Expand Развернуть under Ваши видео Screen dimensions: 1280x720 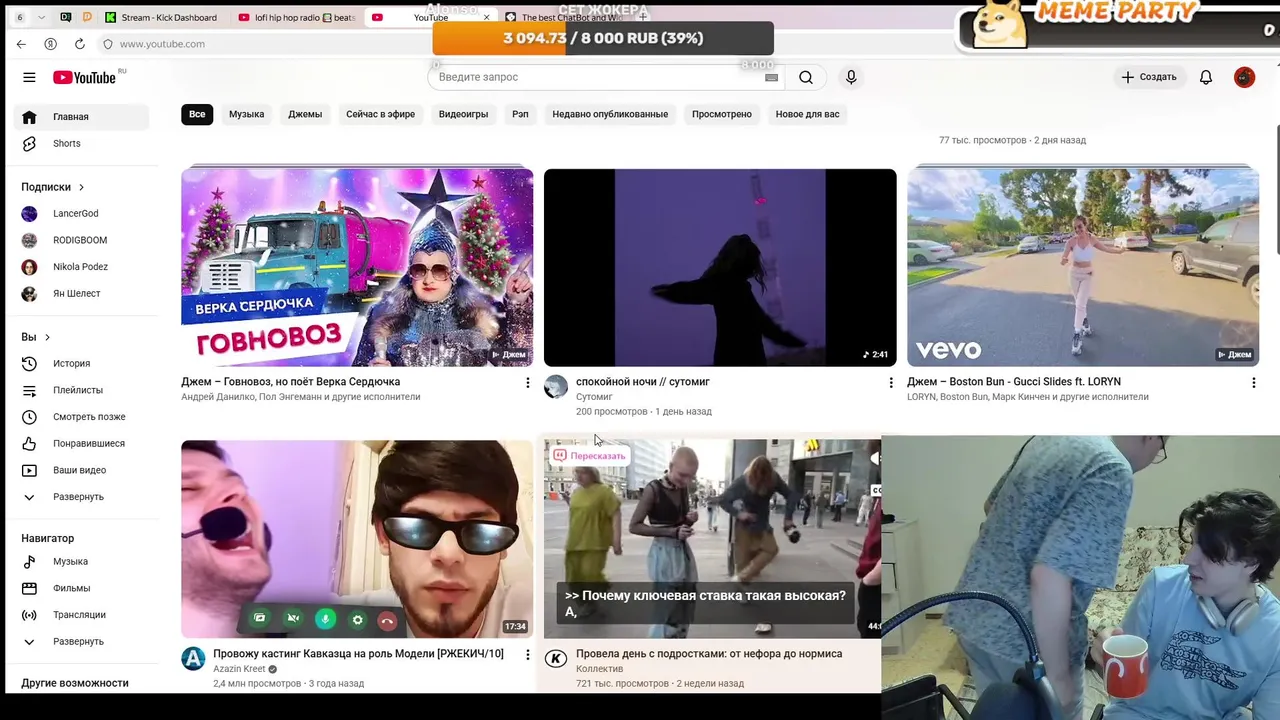coord(81,497)
